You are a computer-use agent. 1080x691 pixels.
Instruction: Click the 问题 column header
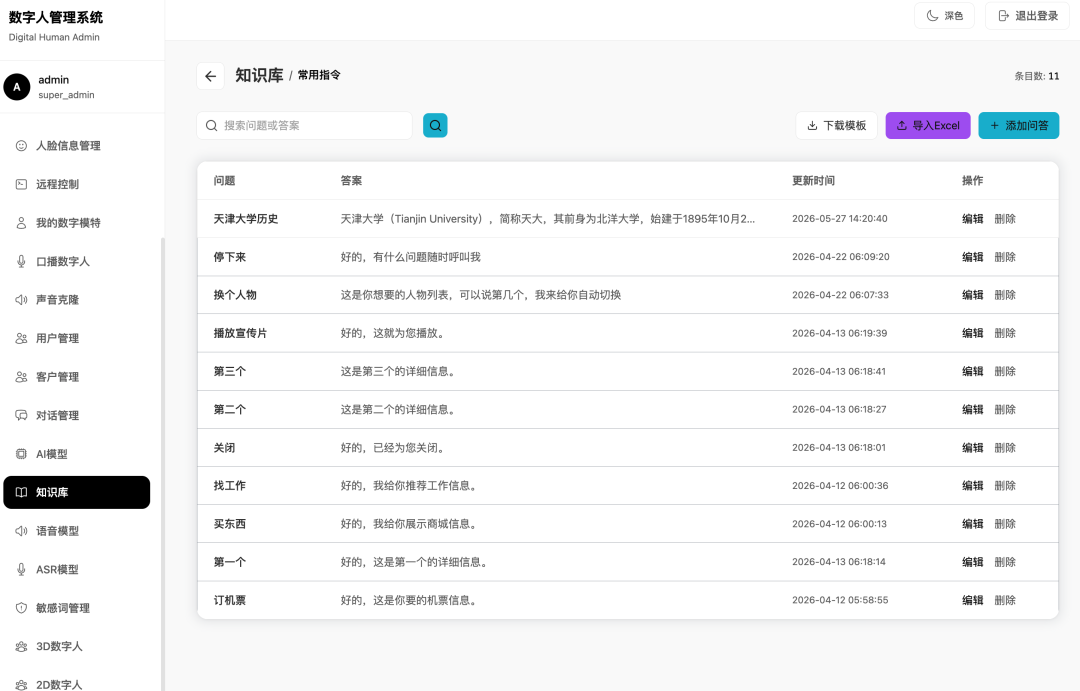pos(225,181)
